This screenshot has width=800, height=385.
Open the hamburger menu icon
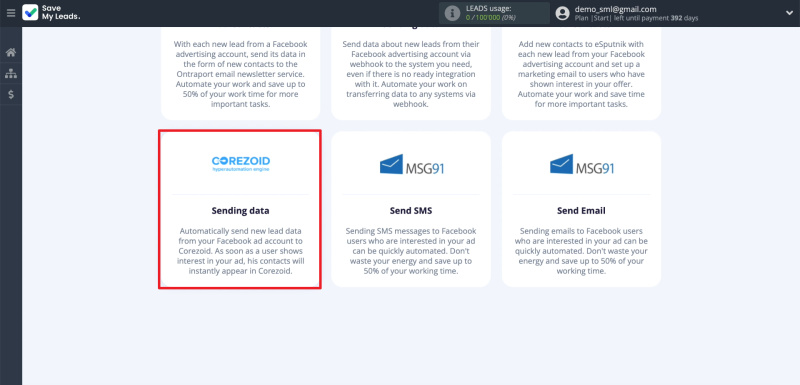coord(11,13)
